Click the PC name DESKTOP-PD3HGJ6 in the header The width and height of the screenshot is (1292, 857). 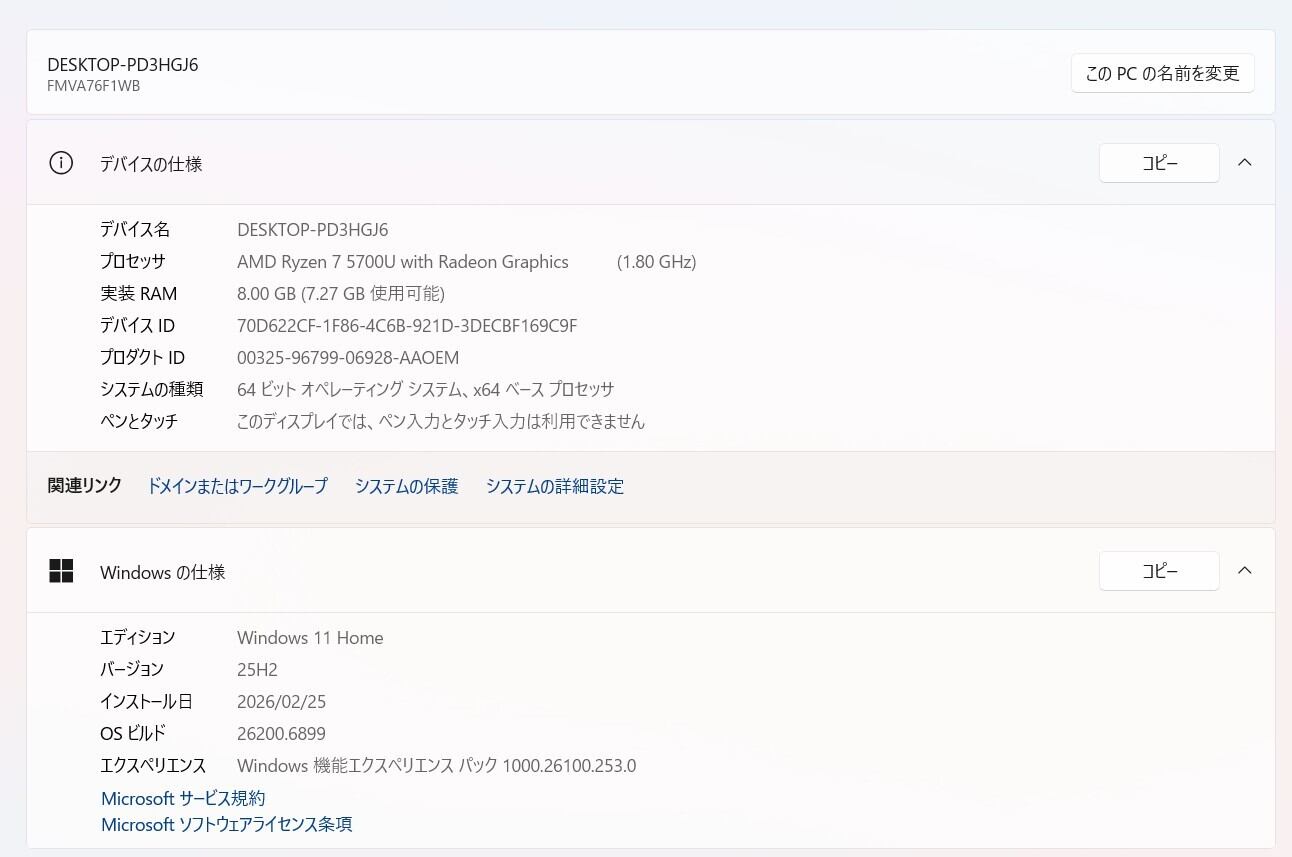(x=123, y=64)
